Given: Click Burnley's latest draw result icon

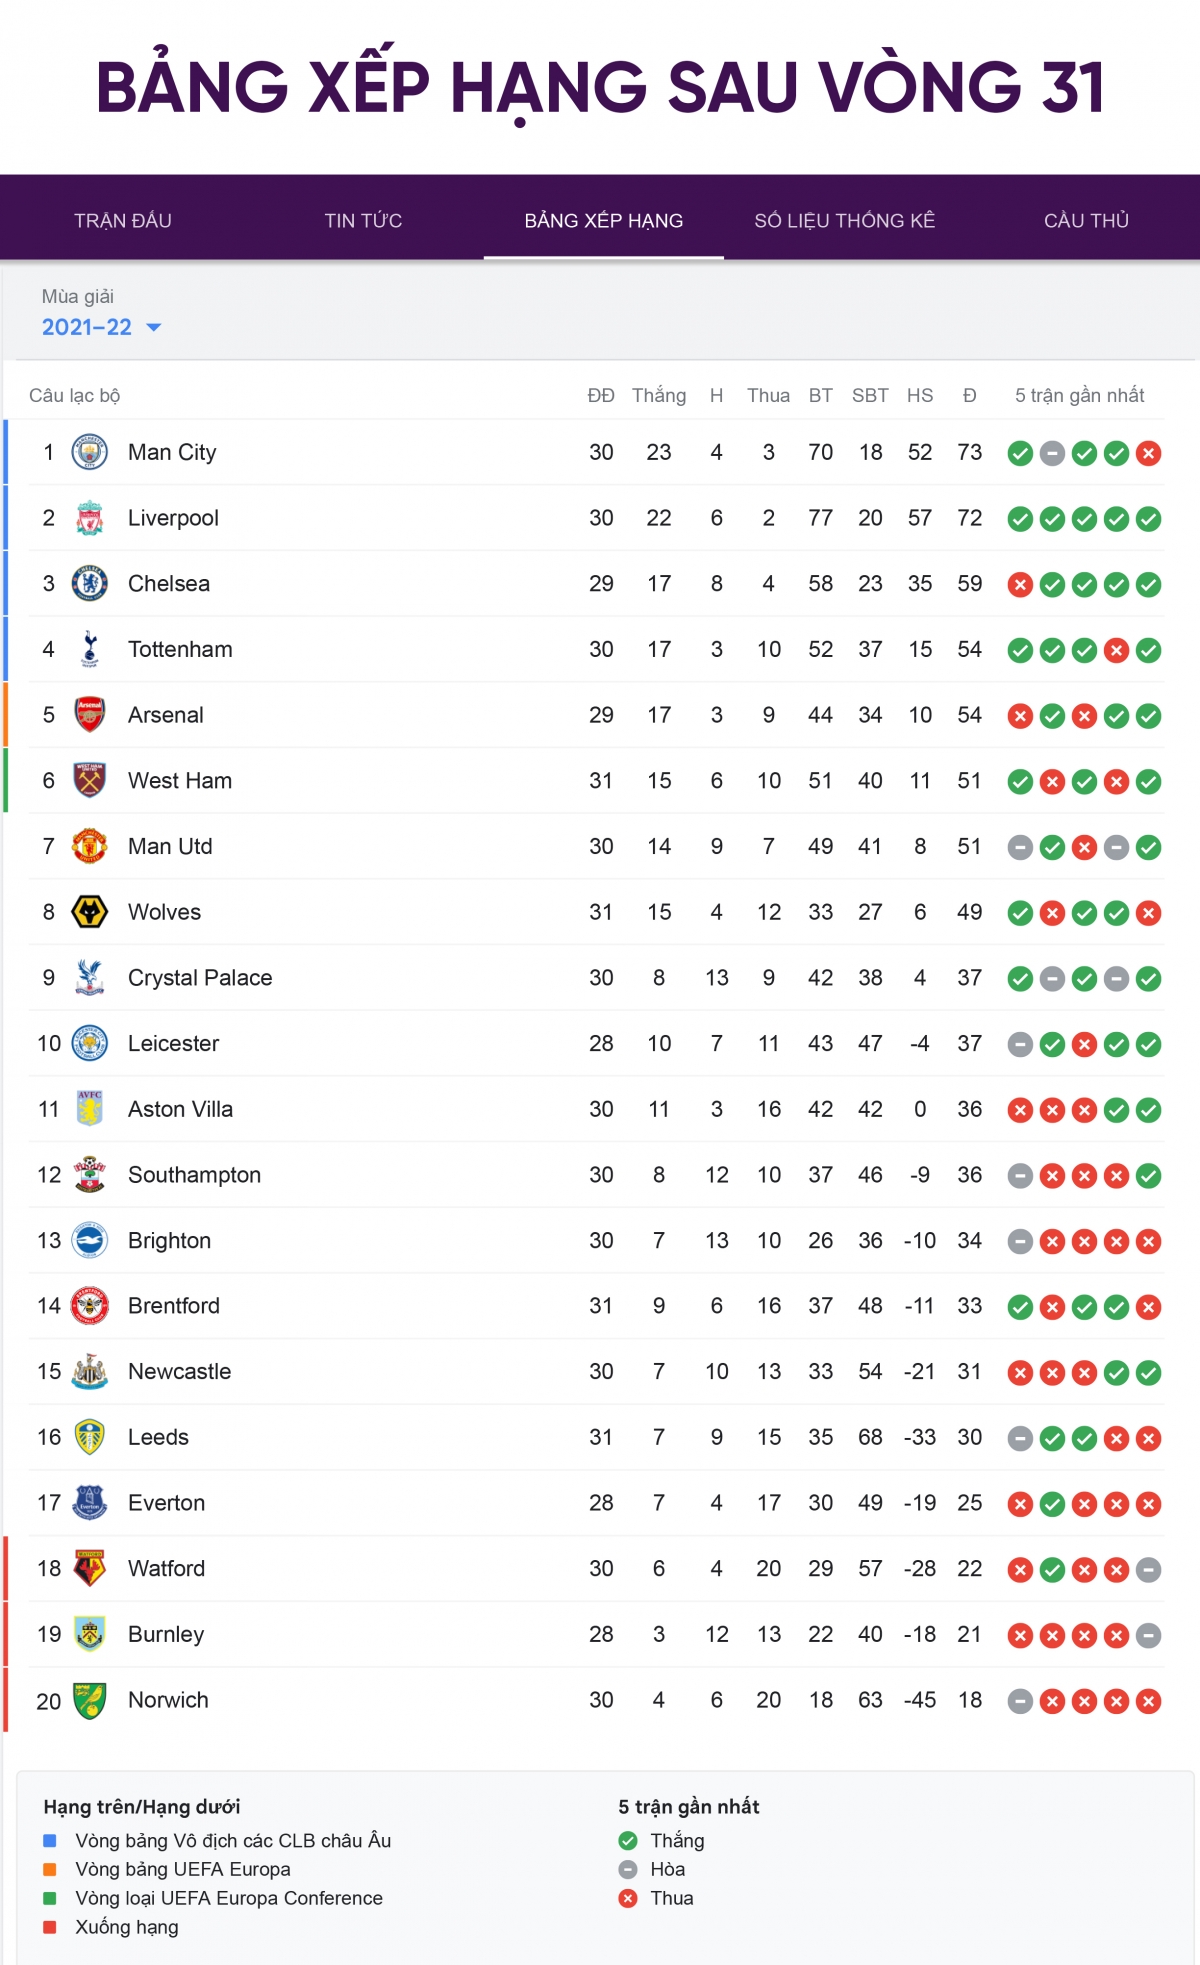Looking at the screenshot, I should [1149, 1635].
